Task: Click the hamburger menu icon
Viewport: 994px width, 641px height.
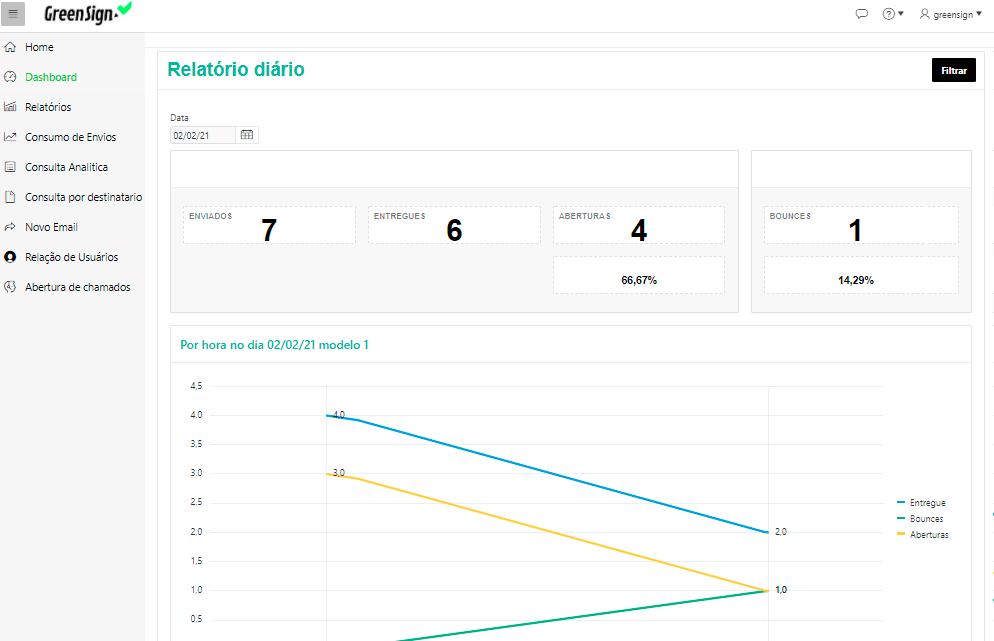Action: [x=13, y=14]
